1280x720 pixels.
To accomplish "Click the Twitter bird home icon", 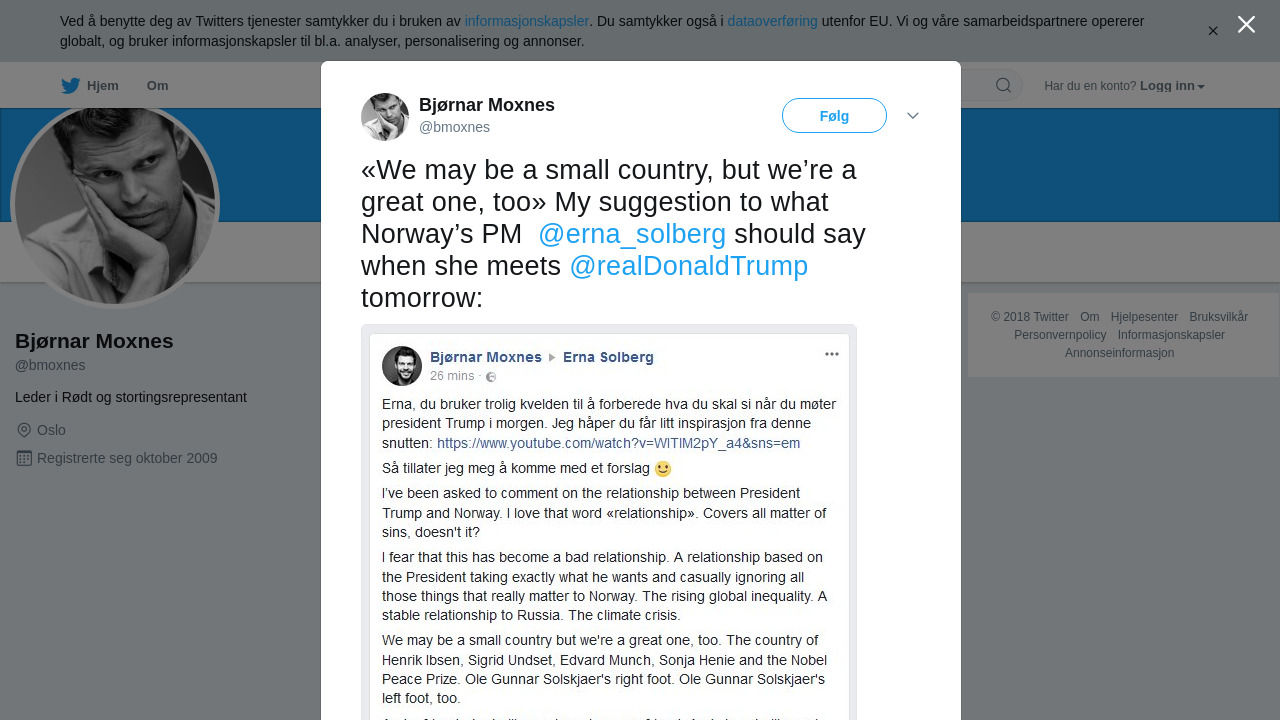I will pos(70,86).
